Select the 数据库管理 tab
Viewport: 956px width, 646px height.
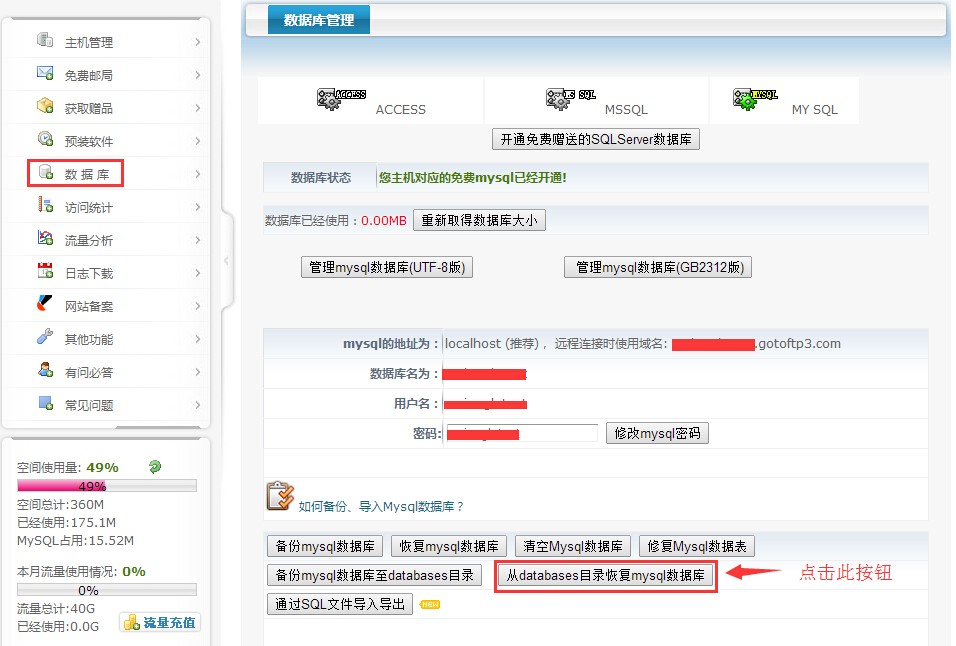click(x=318, y=20)
